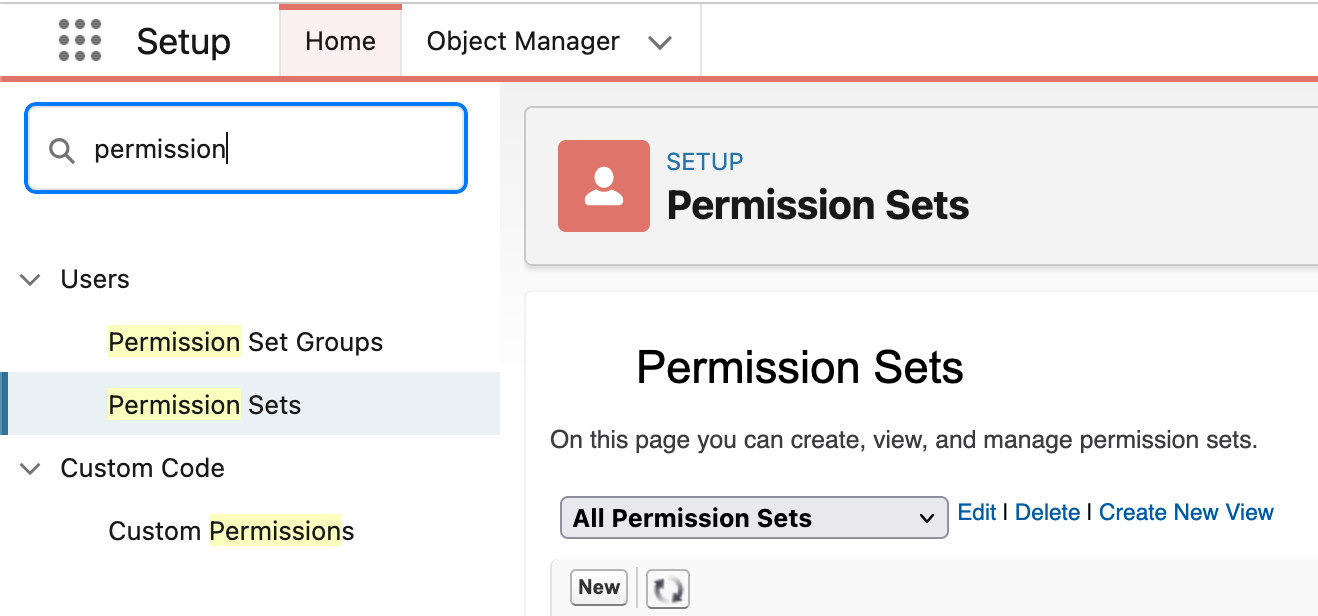Click the Users section label

click(x=95, y=279)
